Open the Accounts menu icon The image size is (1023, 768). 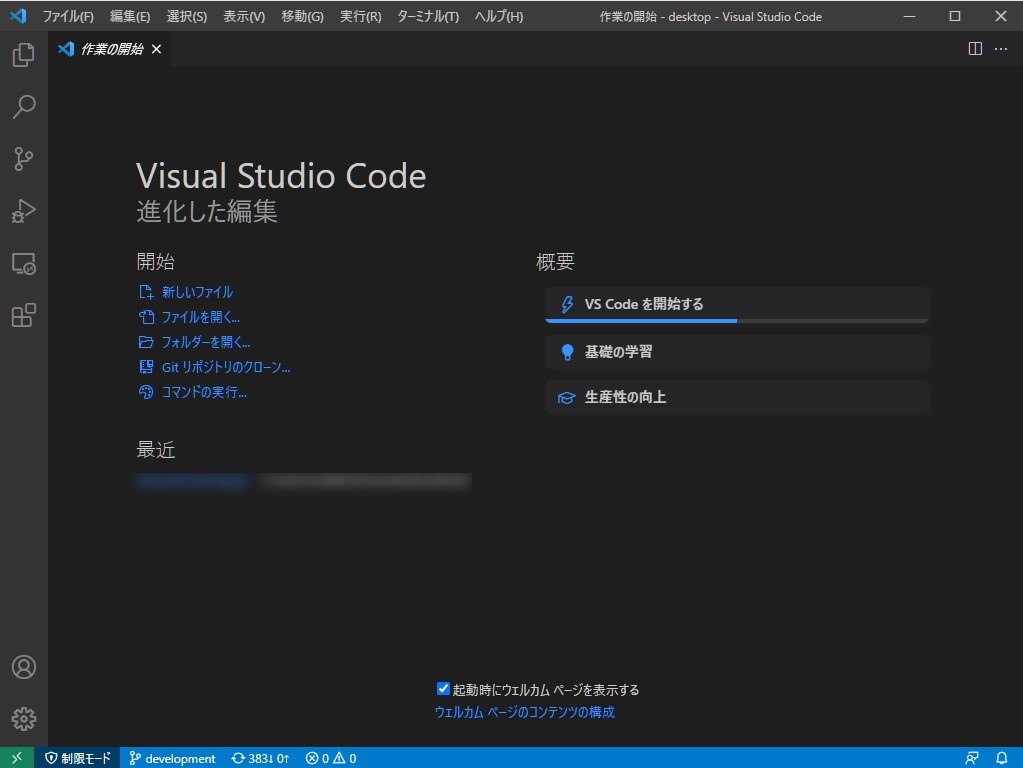23,667
